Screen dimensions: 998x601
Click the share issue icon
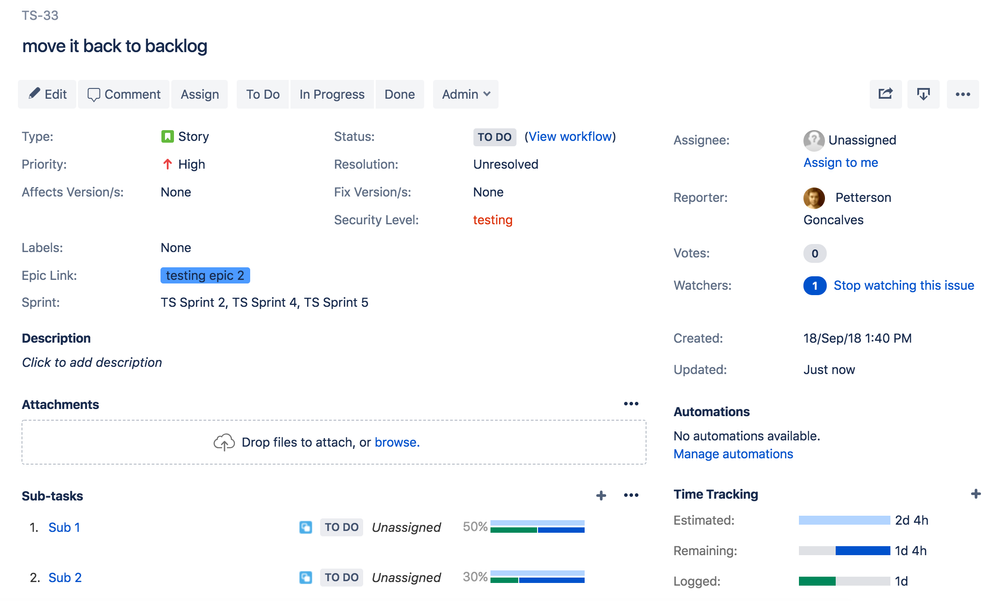(885, 94)
